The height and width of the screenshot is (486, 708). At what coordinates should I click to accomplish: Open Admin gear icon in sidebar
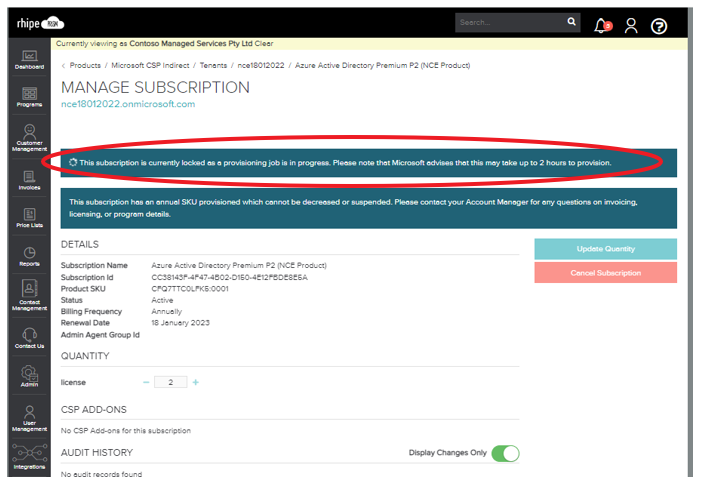point(29,376)
